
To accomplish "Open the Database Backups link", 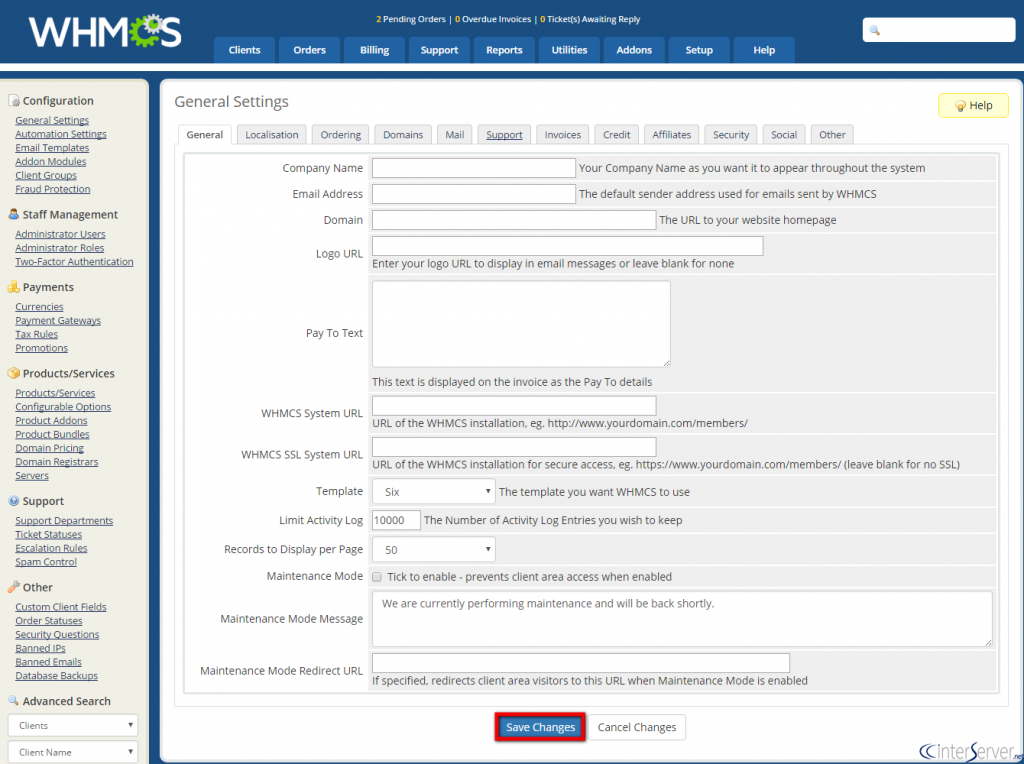I will click(56, 675).
